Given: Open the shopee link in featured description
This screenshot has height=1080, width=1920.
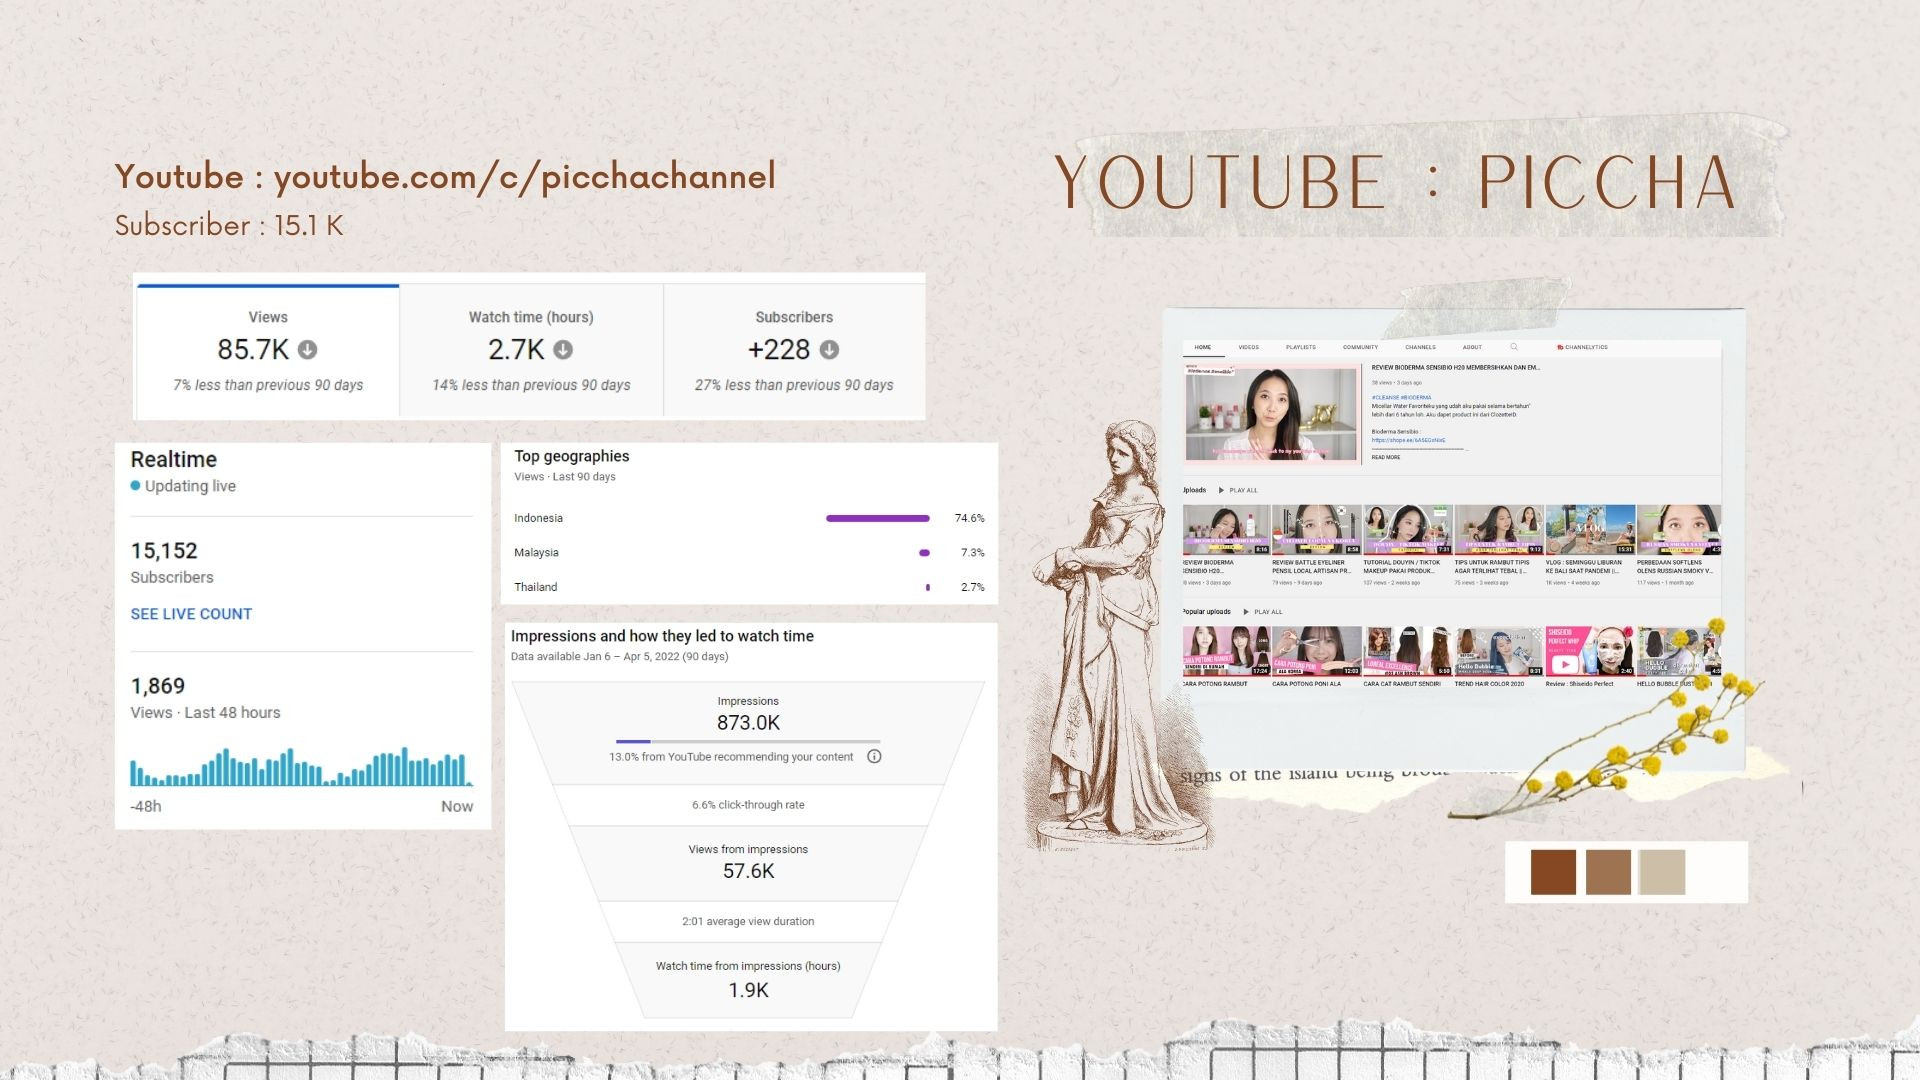Looking at the screenshot, I should [x=1408, y=440].
